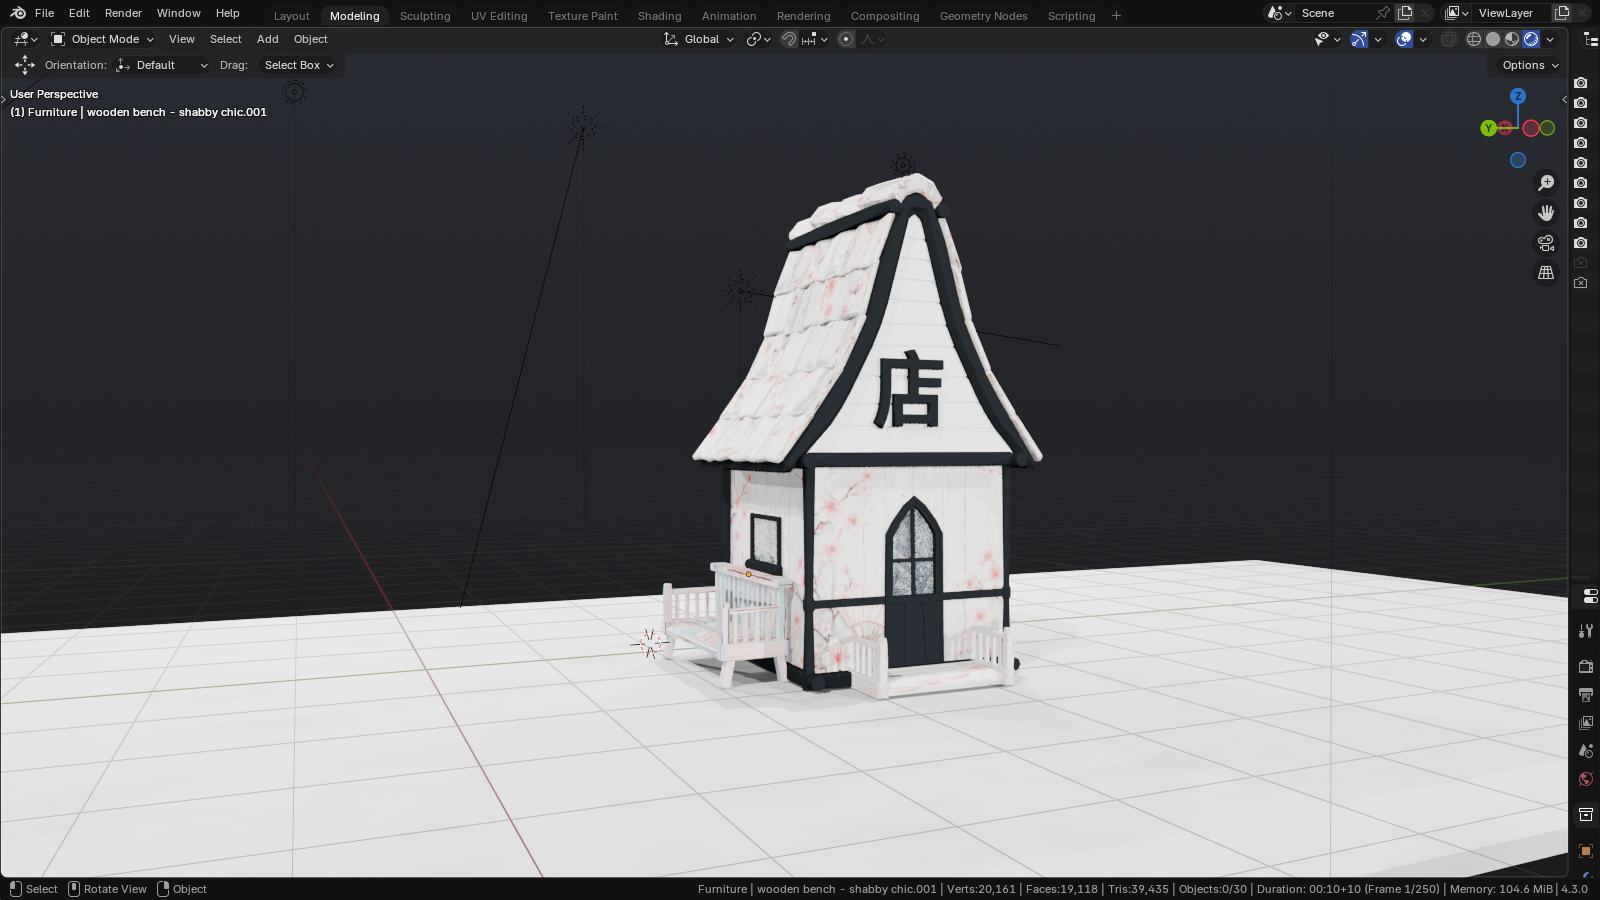
Task: Toggle snapping with the magnet icon
Action: 789,39
